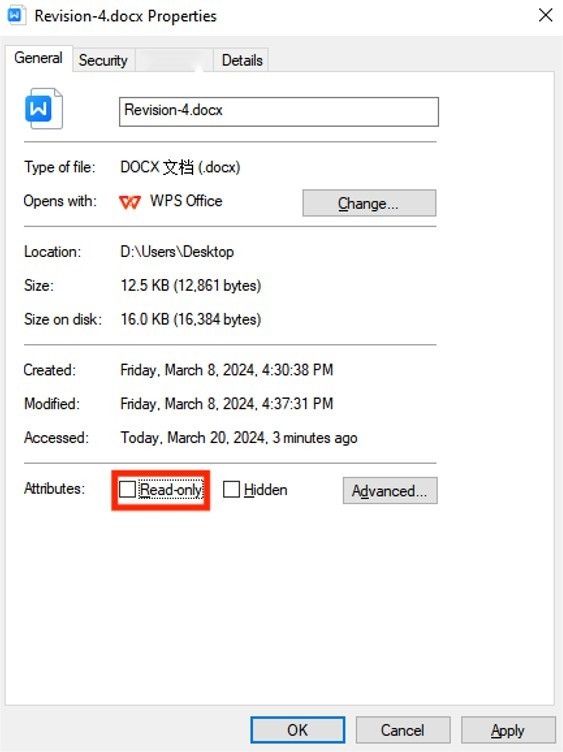The height and width of the screenshot is (752, 563).
Task: Click the file name field Revision-4.docx
Action: [279, 111]
